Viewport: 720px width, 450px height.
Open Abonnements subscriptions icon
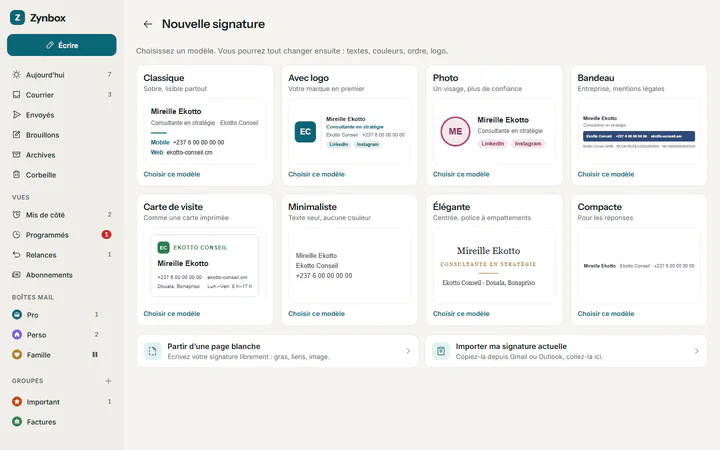[17, 275]
